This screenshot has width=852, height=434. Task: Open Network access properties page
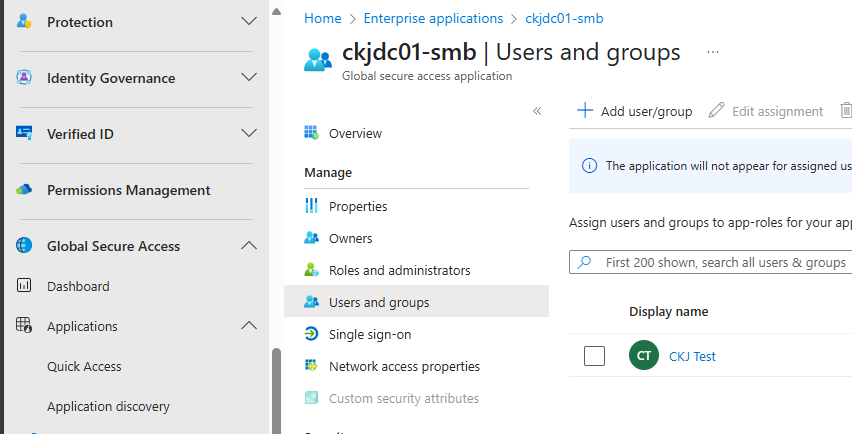point(403,366)
